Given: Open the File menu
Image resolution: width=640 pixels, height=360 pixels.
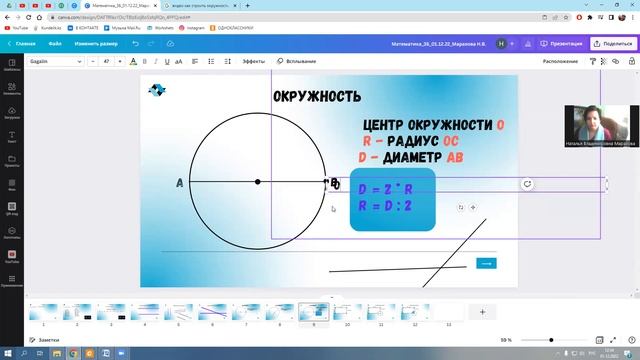Looking at the screenshot, I should (x=55, y=44).
